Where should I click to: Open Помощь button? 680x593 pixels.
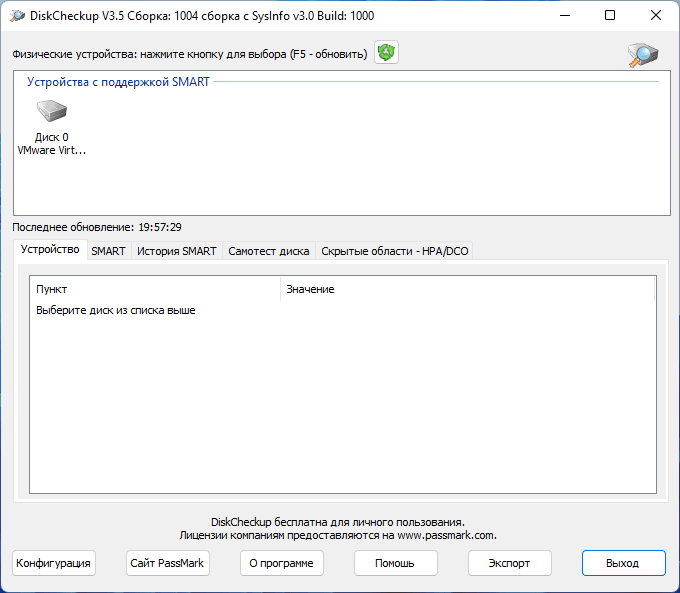click(396, 563)
